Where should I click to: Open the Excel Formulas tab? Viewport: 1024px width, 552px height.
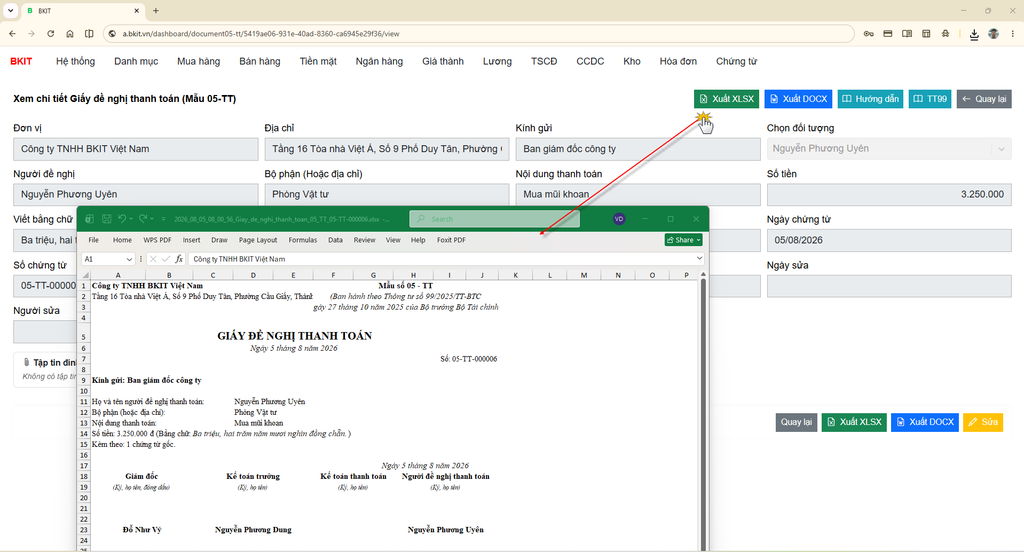click(302, 240)
